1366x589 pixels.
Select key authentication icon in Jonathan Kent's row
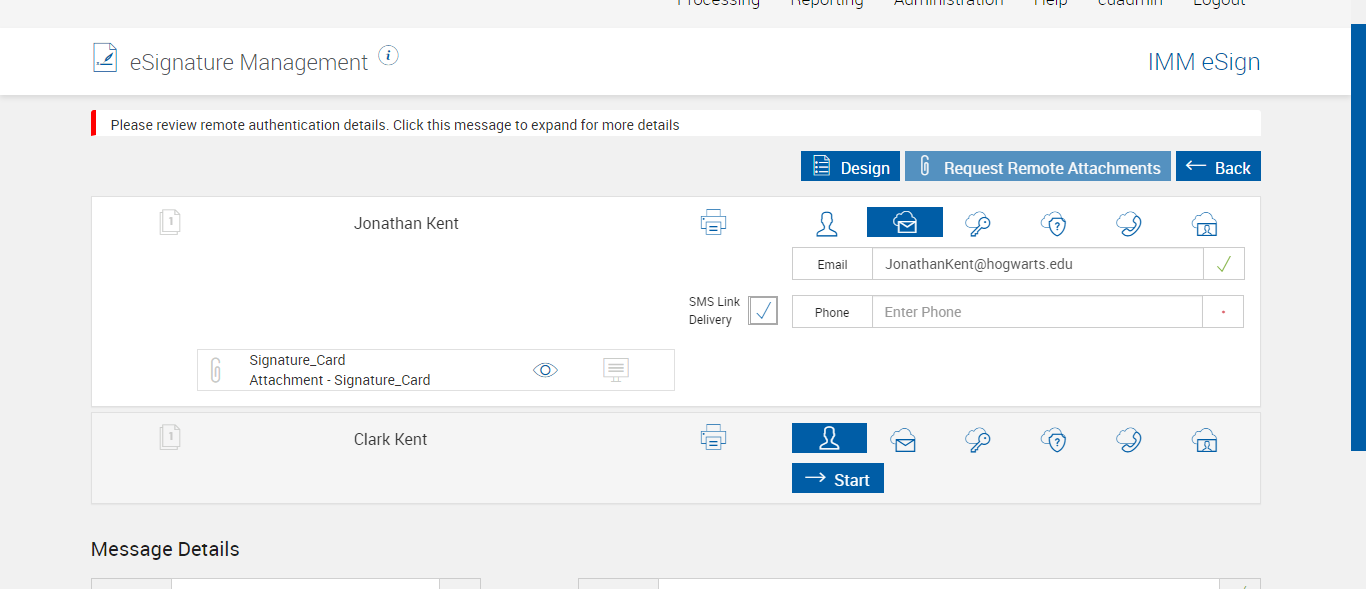coord(978,223)
